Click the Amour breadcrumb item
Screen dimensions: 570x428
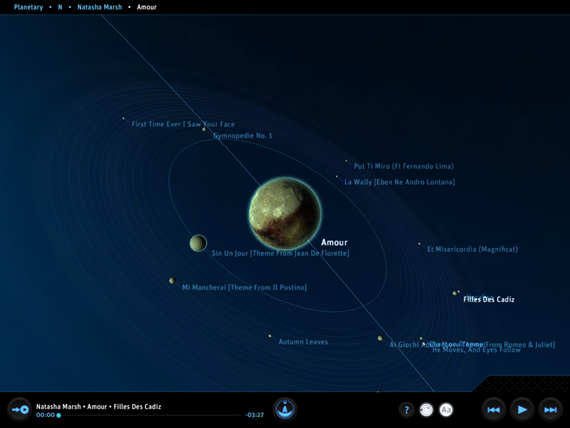[x=146, y=7]
